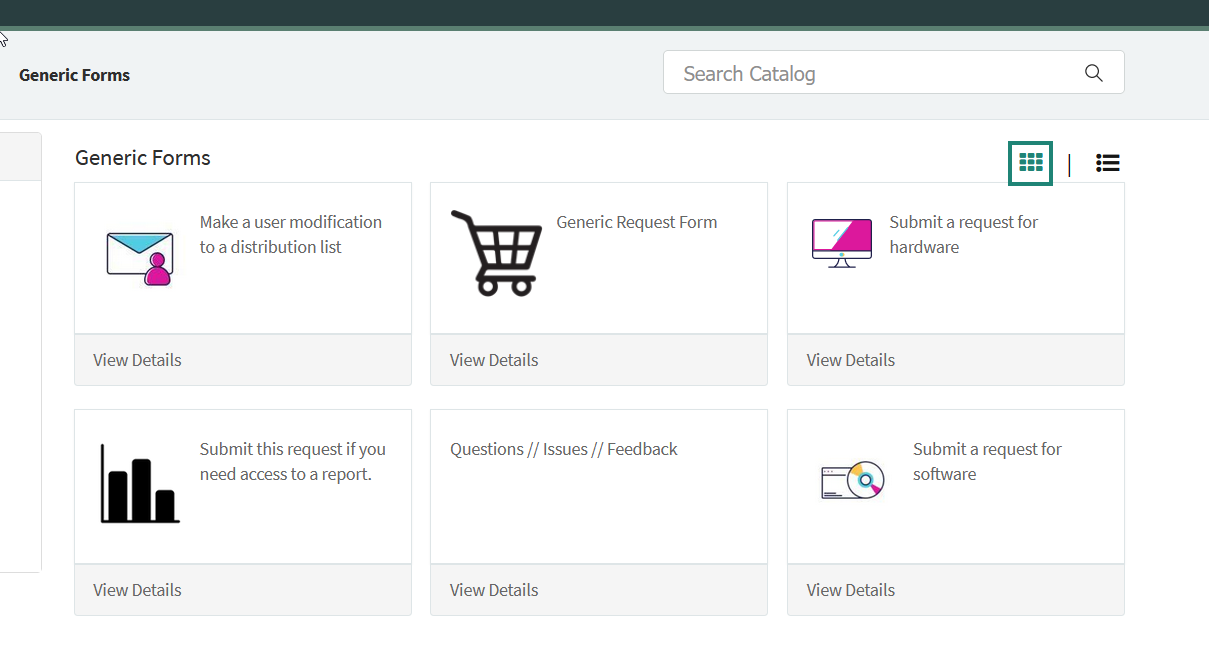Click View Details under Generic Request Form
Viewport: 1209px width, 662px height.
click(x=493, y=359)
